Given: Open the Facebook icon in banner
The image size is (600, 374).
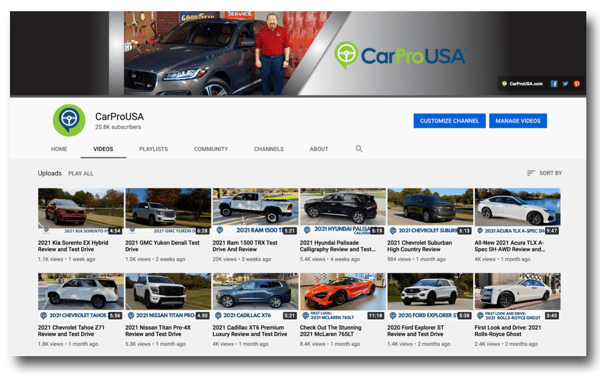Looking at the screenshot, I should [x=554, y=83].
